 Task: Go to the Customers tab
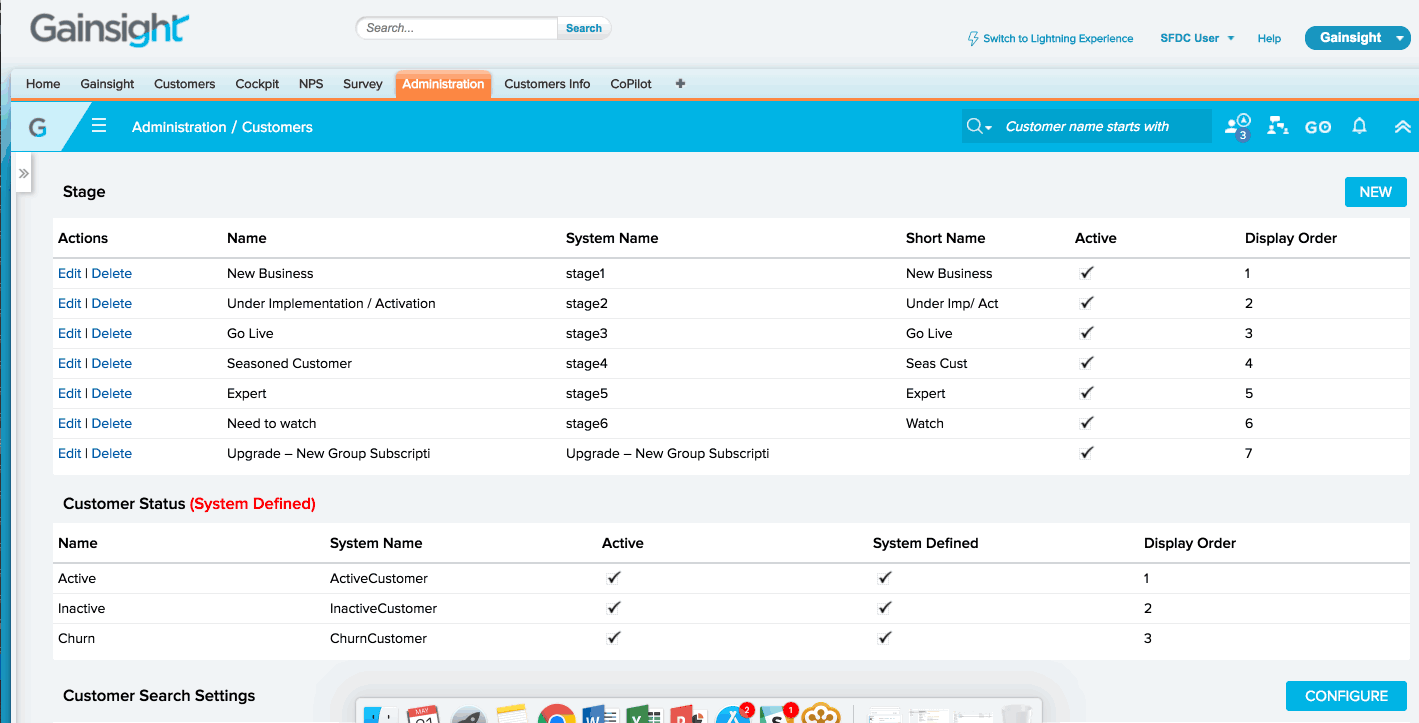pos(185,84)
